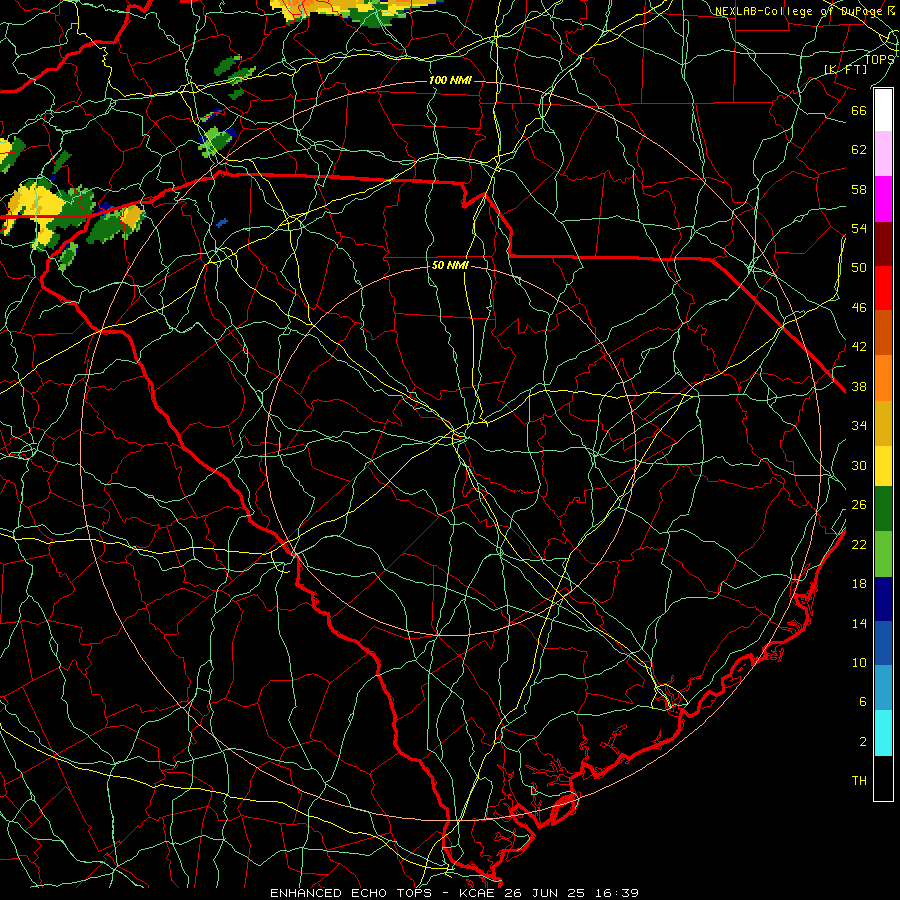Screen dimensions: 900x900
Task: Click the '34' legend value
Action: (859, 426)
